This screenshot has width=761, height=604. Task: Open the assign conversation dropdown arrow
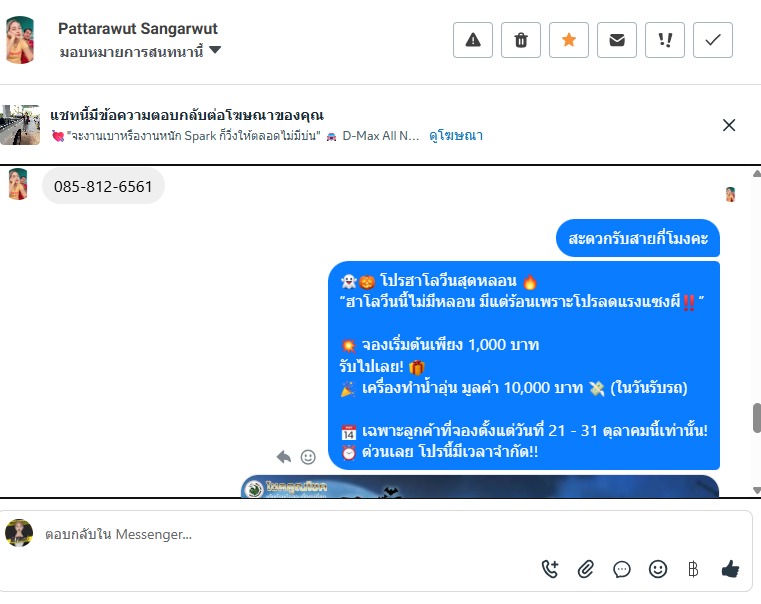click(x=215, y=49)
